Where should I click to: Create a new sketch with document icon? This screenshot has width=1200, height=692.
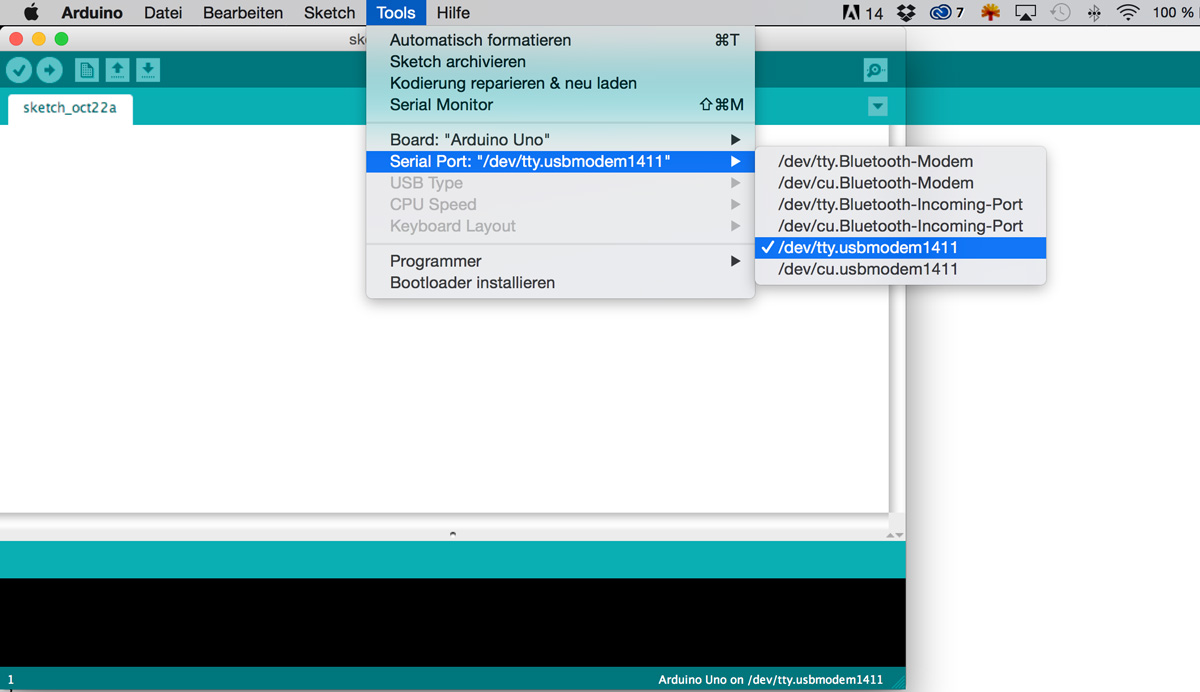tap(87, 70)
